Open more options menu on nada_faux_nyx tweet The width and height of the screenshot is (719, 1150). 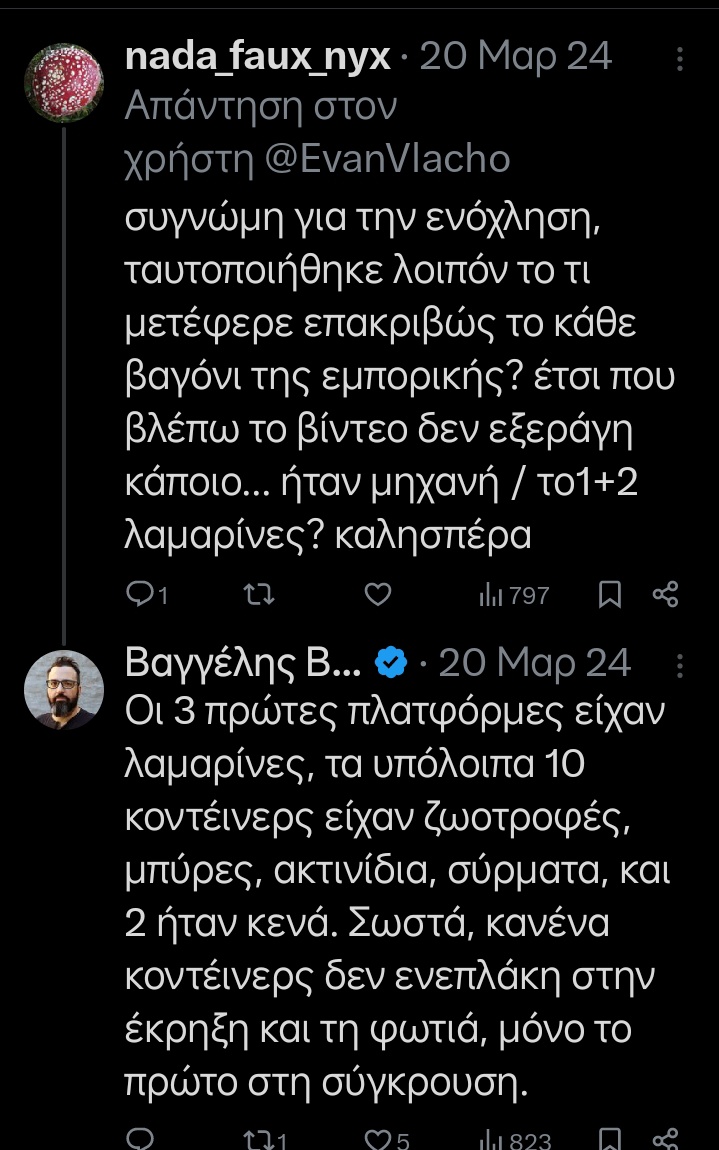[680, 59]
